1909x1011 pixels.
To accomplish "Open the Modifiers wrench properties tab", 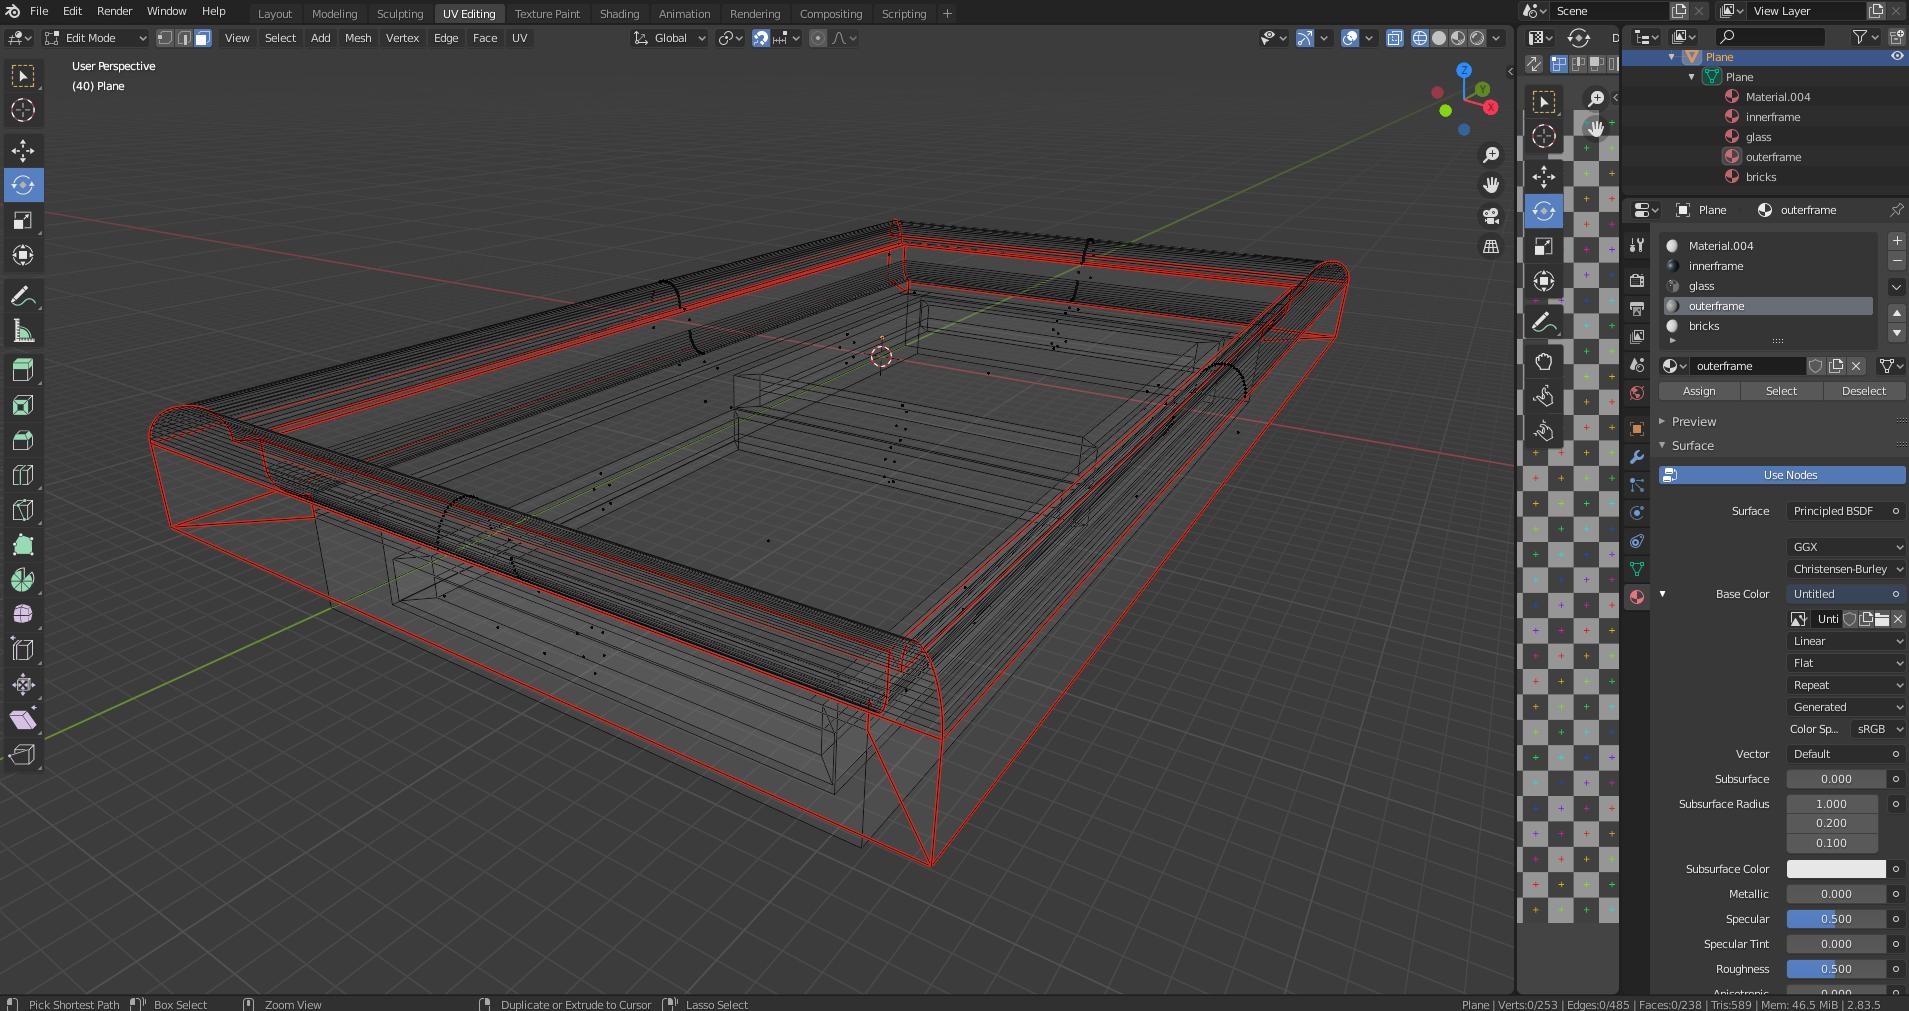I will 1636,457.
